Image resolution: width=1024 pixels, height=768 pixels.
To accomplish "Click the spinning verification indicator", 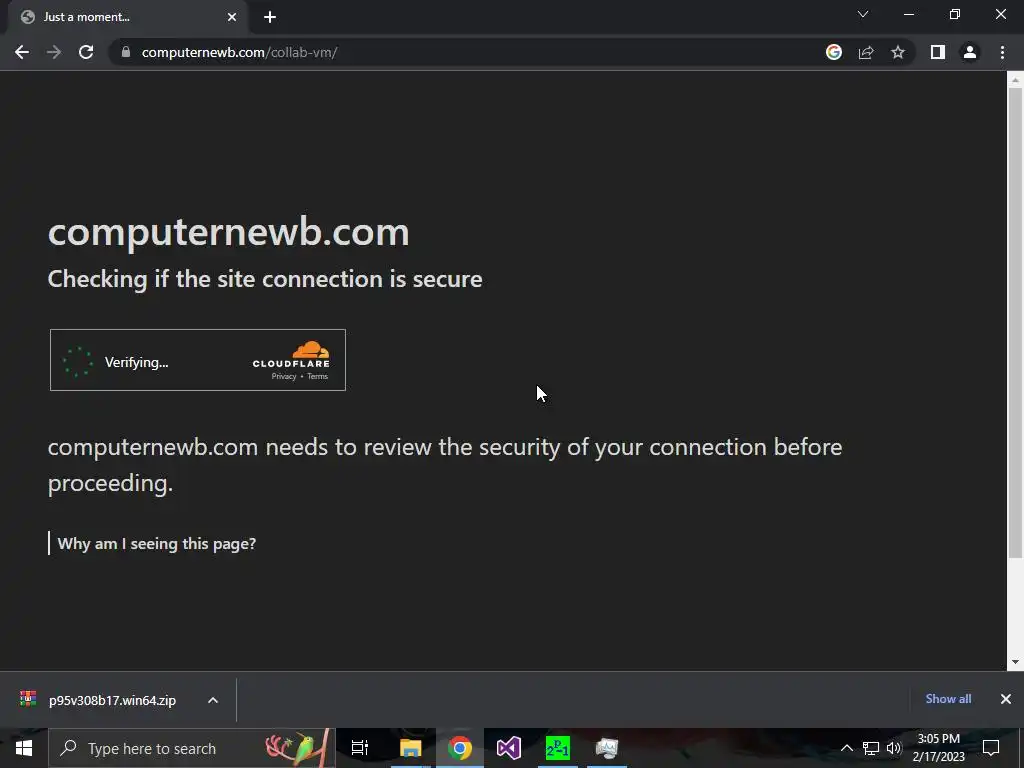I will point(78,362).
